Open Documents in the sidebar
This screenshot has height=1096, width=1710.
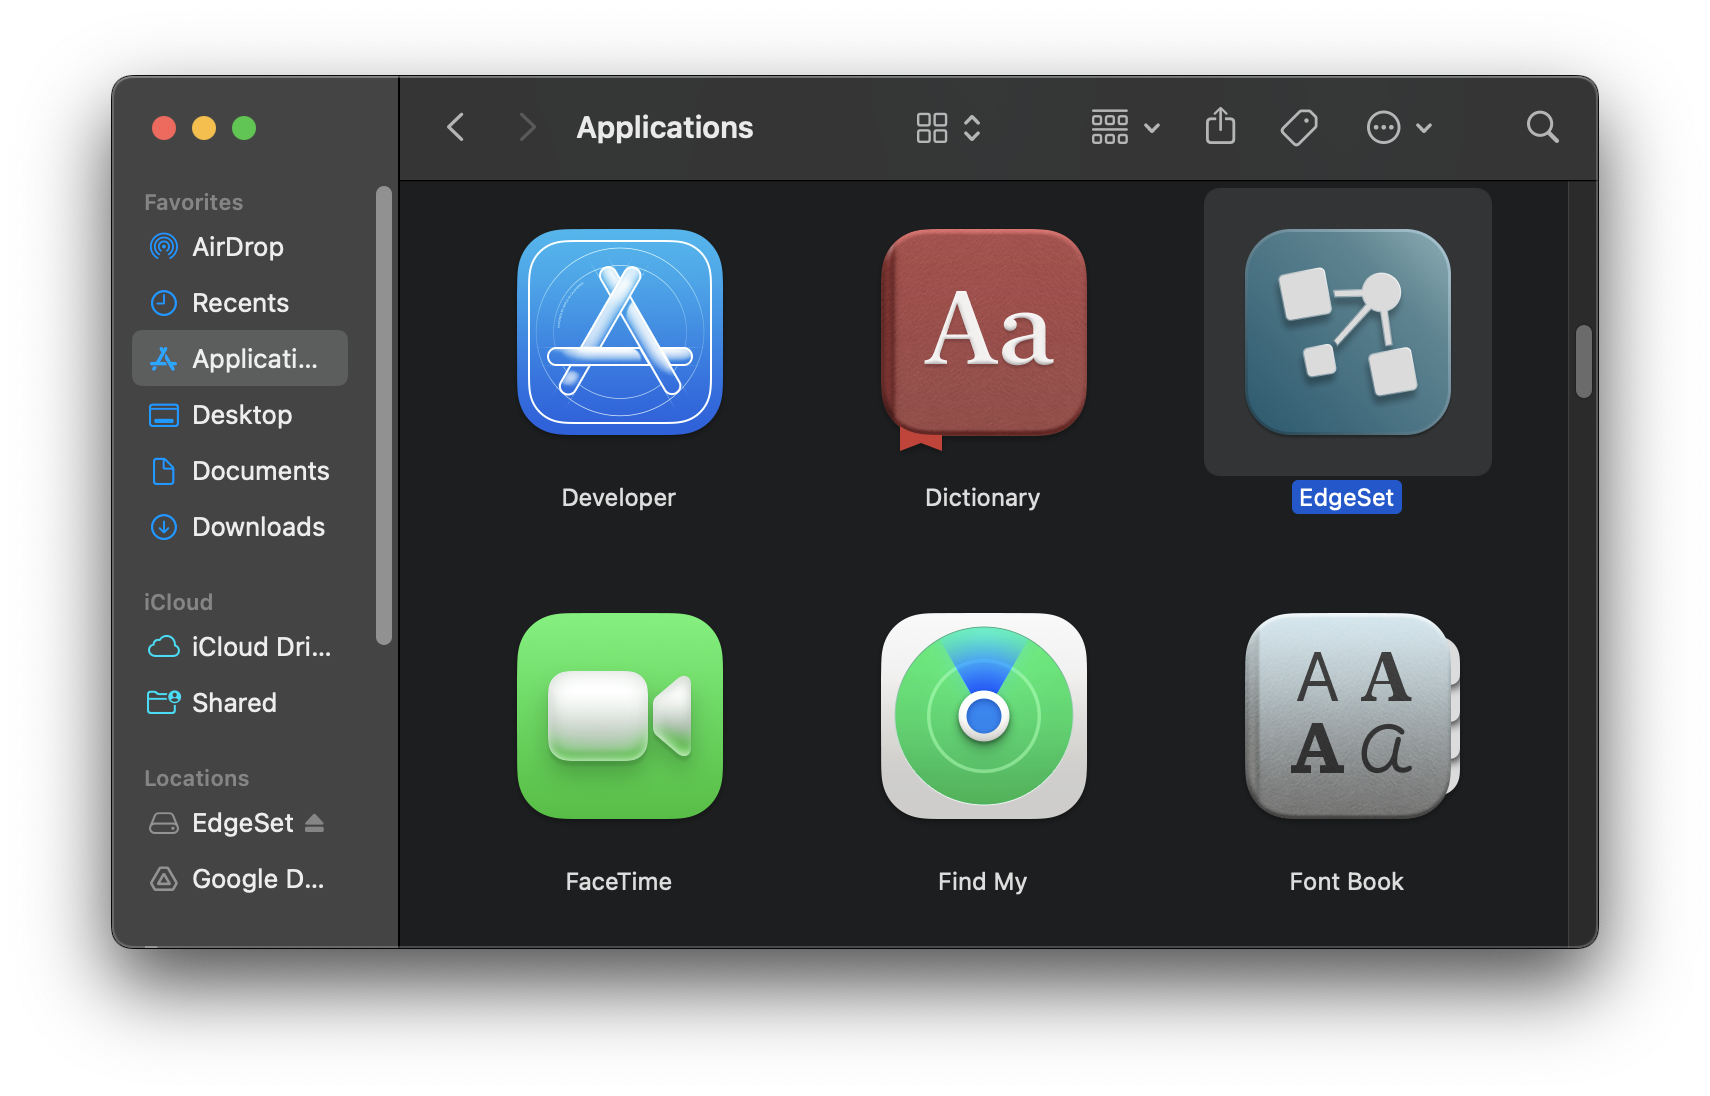click(x=240, y=470)
